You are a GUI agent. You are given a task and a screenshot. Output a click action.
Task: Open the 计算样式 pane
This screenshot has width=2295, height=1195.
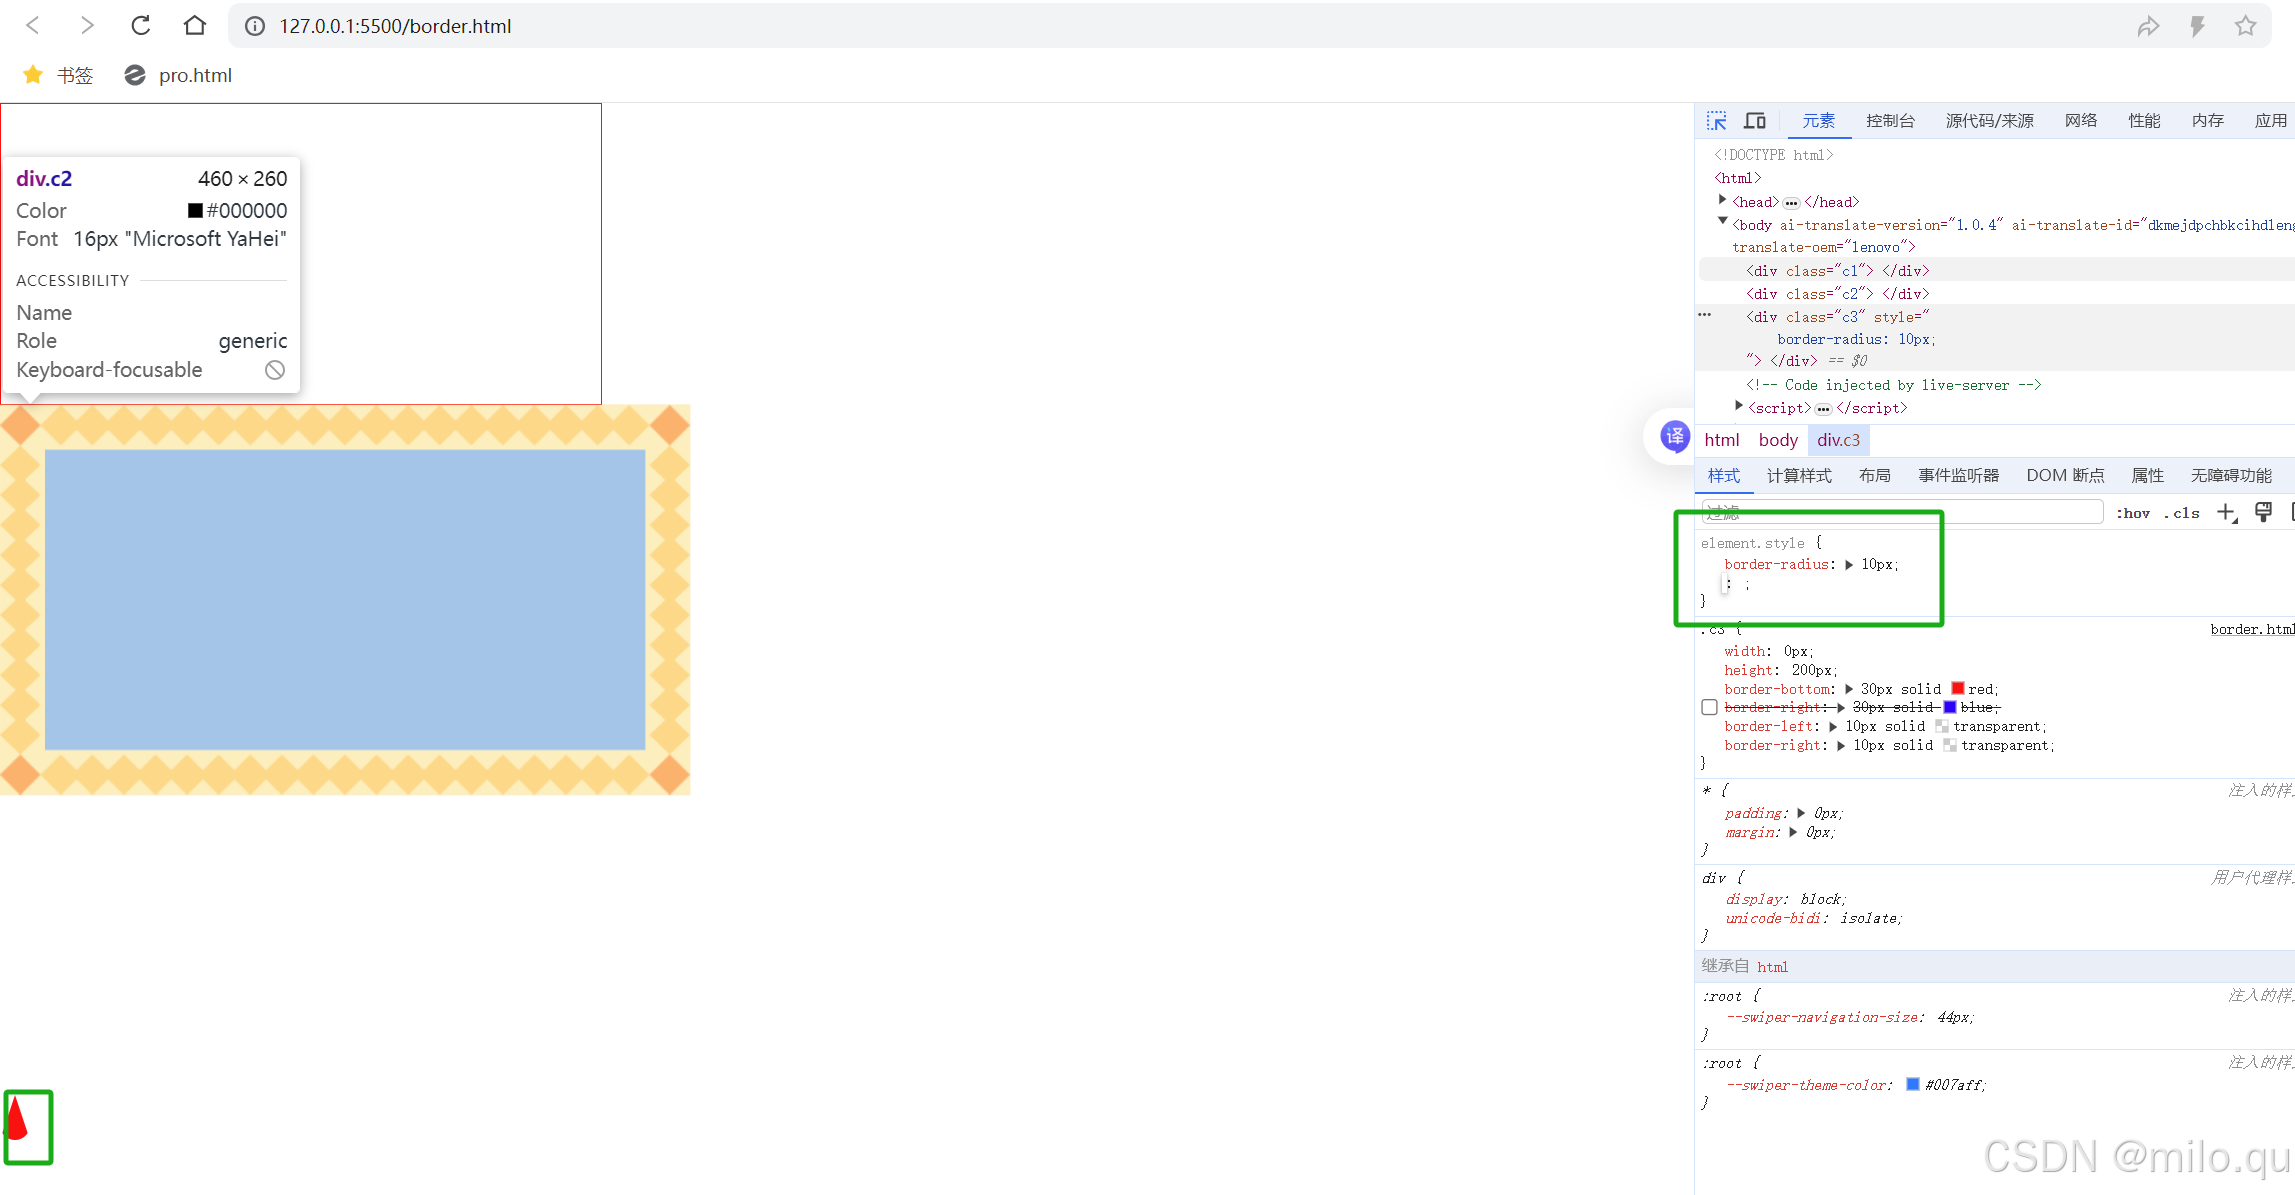click(x=1799, y=476)
